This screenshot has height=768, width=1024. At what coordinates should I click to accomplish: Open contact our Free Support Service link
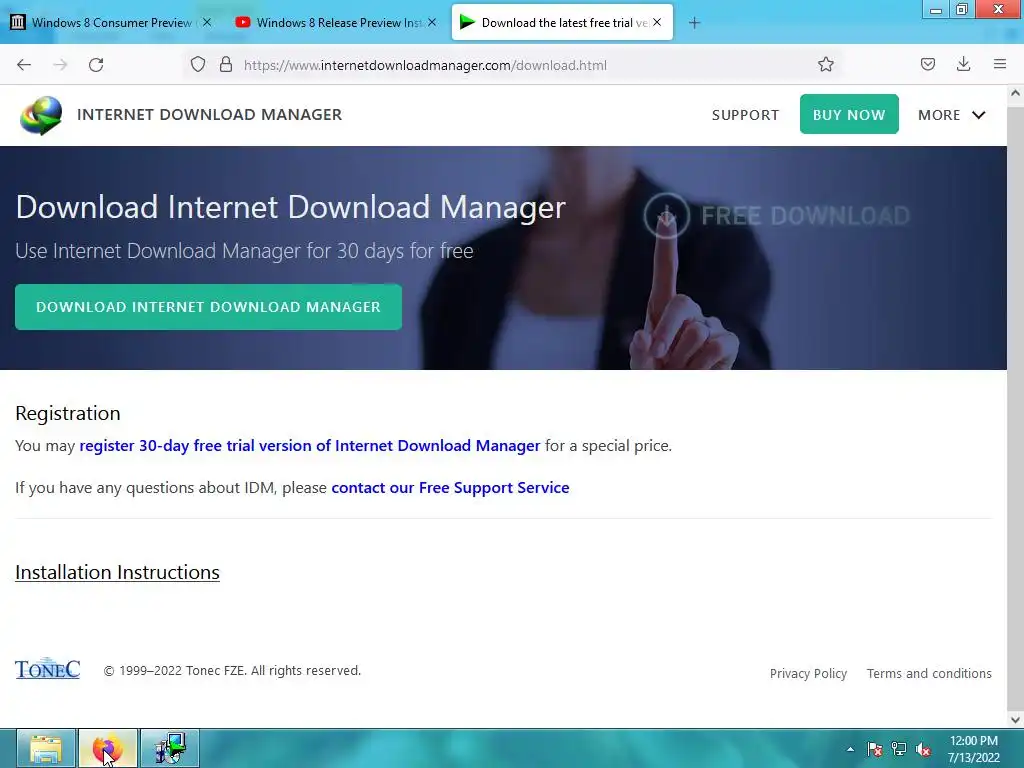(450, 488)
